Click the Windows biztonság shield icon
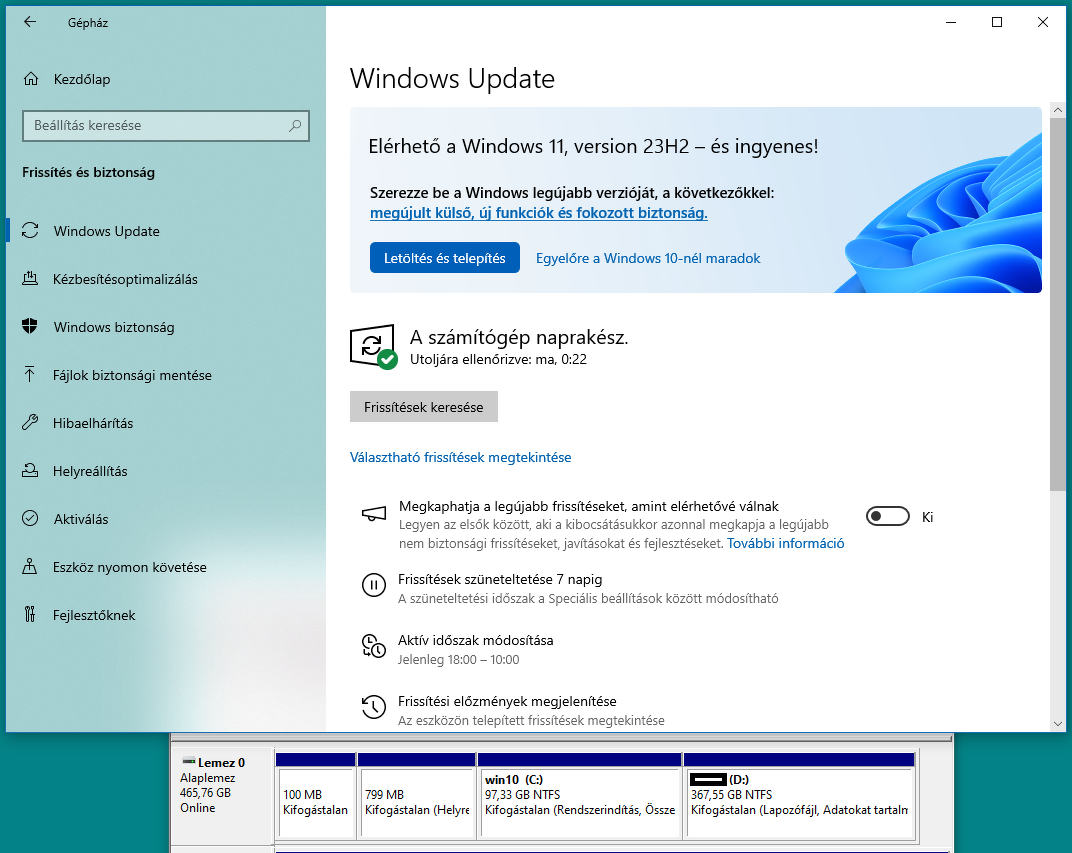Screen dimensions: 1072x853 (30, 326)
